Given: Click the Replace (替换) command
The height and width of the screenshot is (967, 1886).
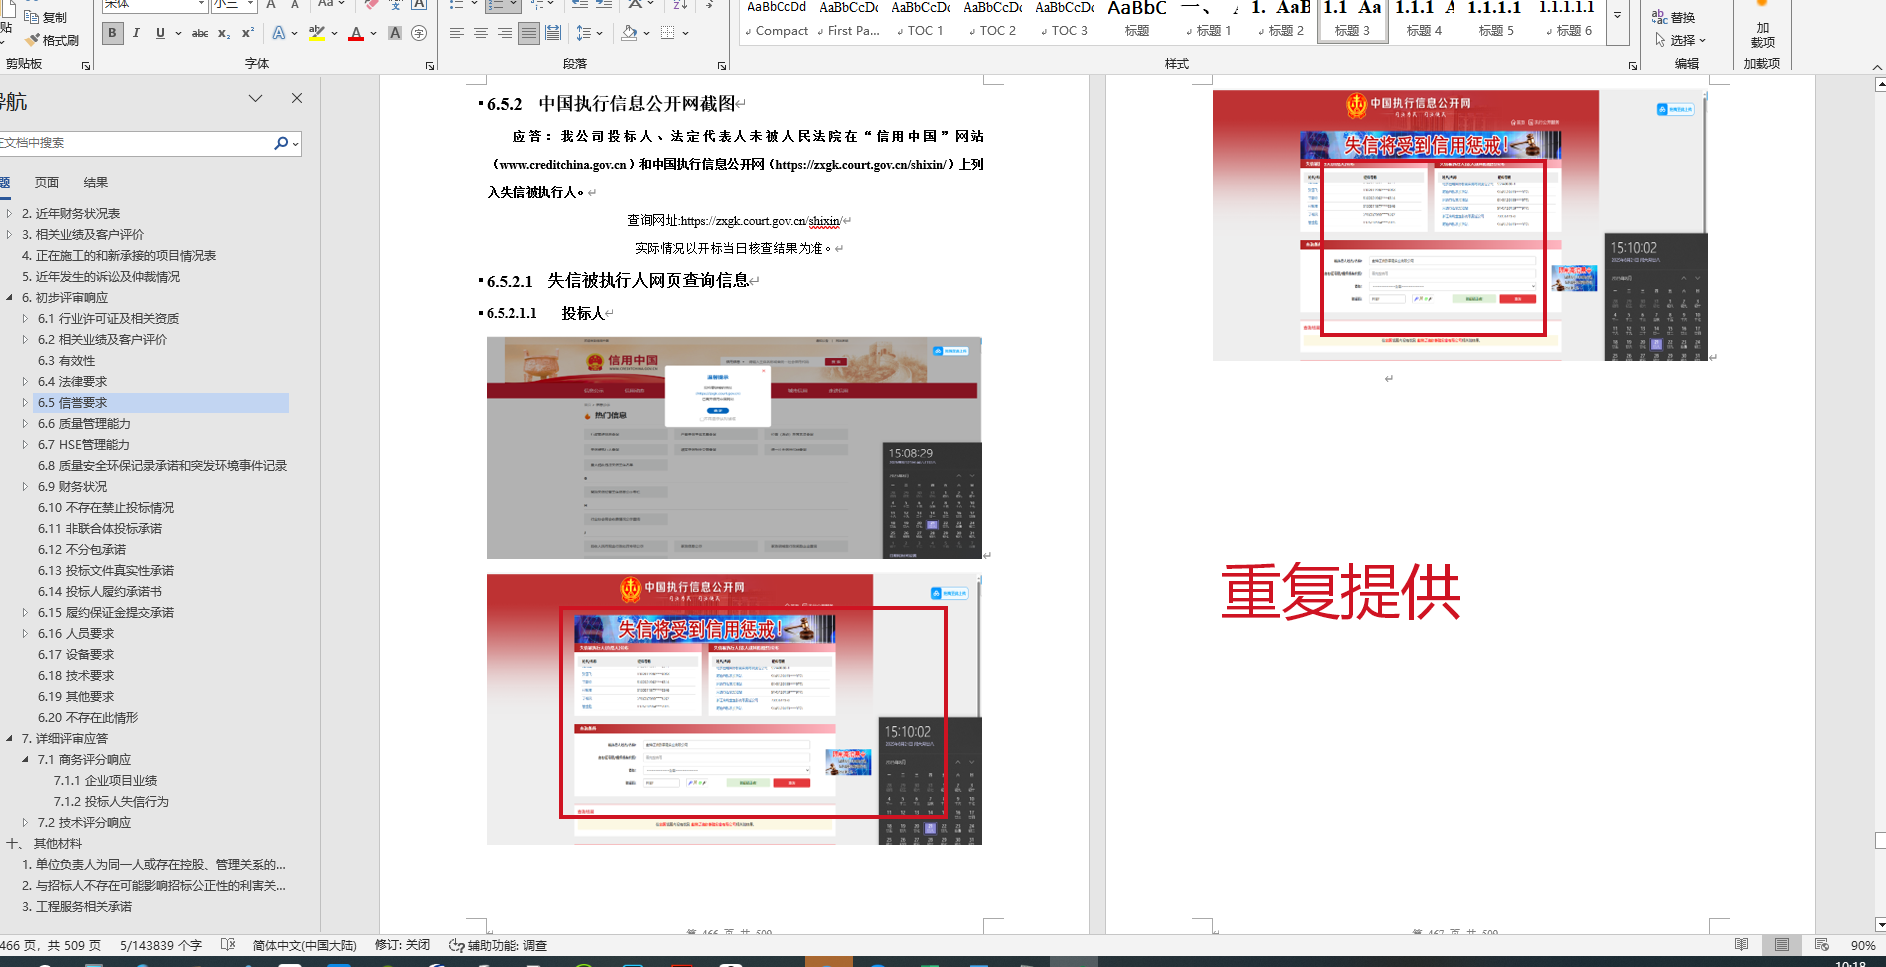Looking at the screenshot, I should 1674,17.
